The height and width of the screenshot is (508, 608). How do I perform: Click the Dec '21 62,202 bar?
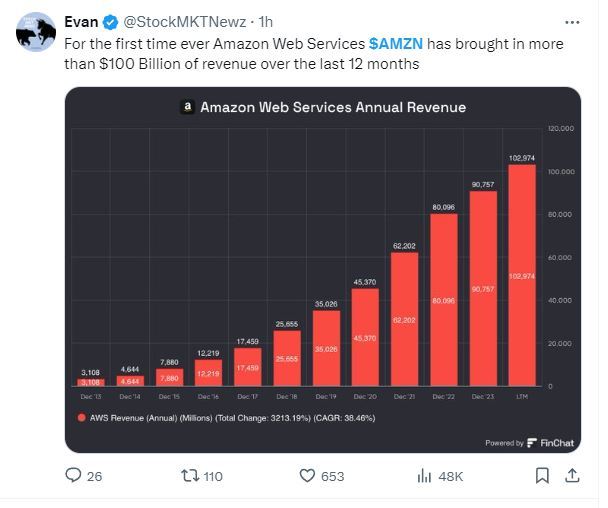click(404, 319)
